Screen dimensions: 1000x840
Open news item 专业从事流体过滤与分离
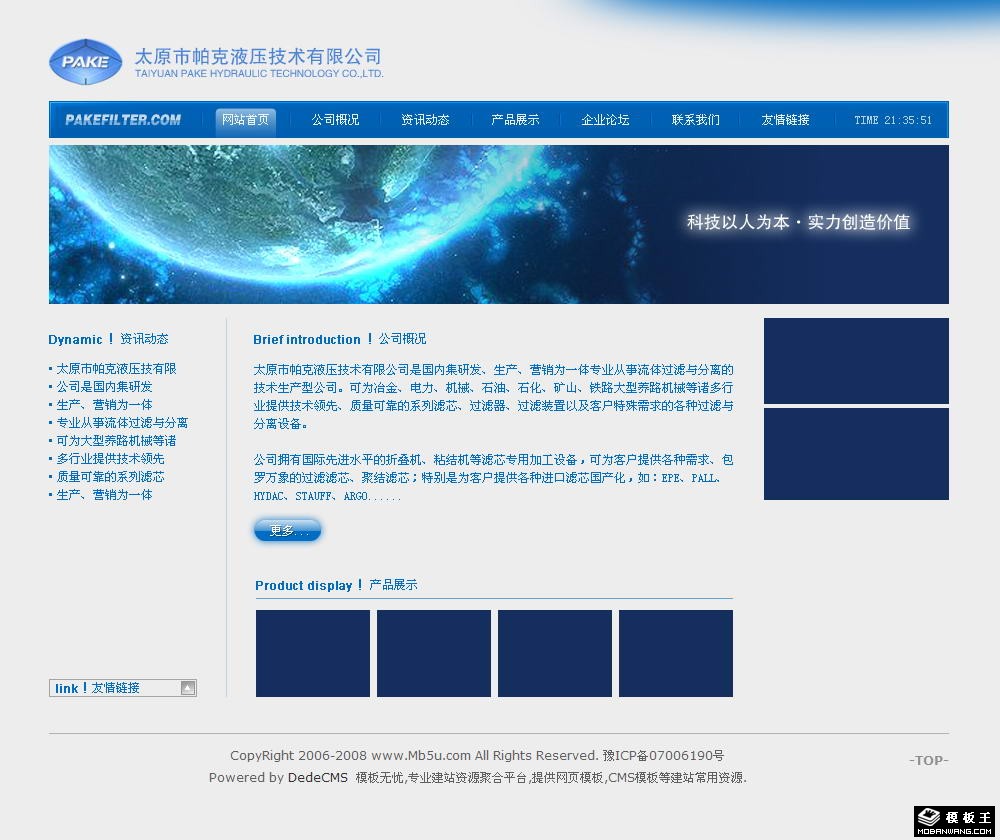[x=122, y=422]
